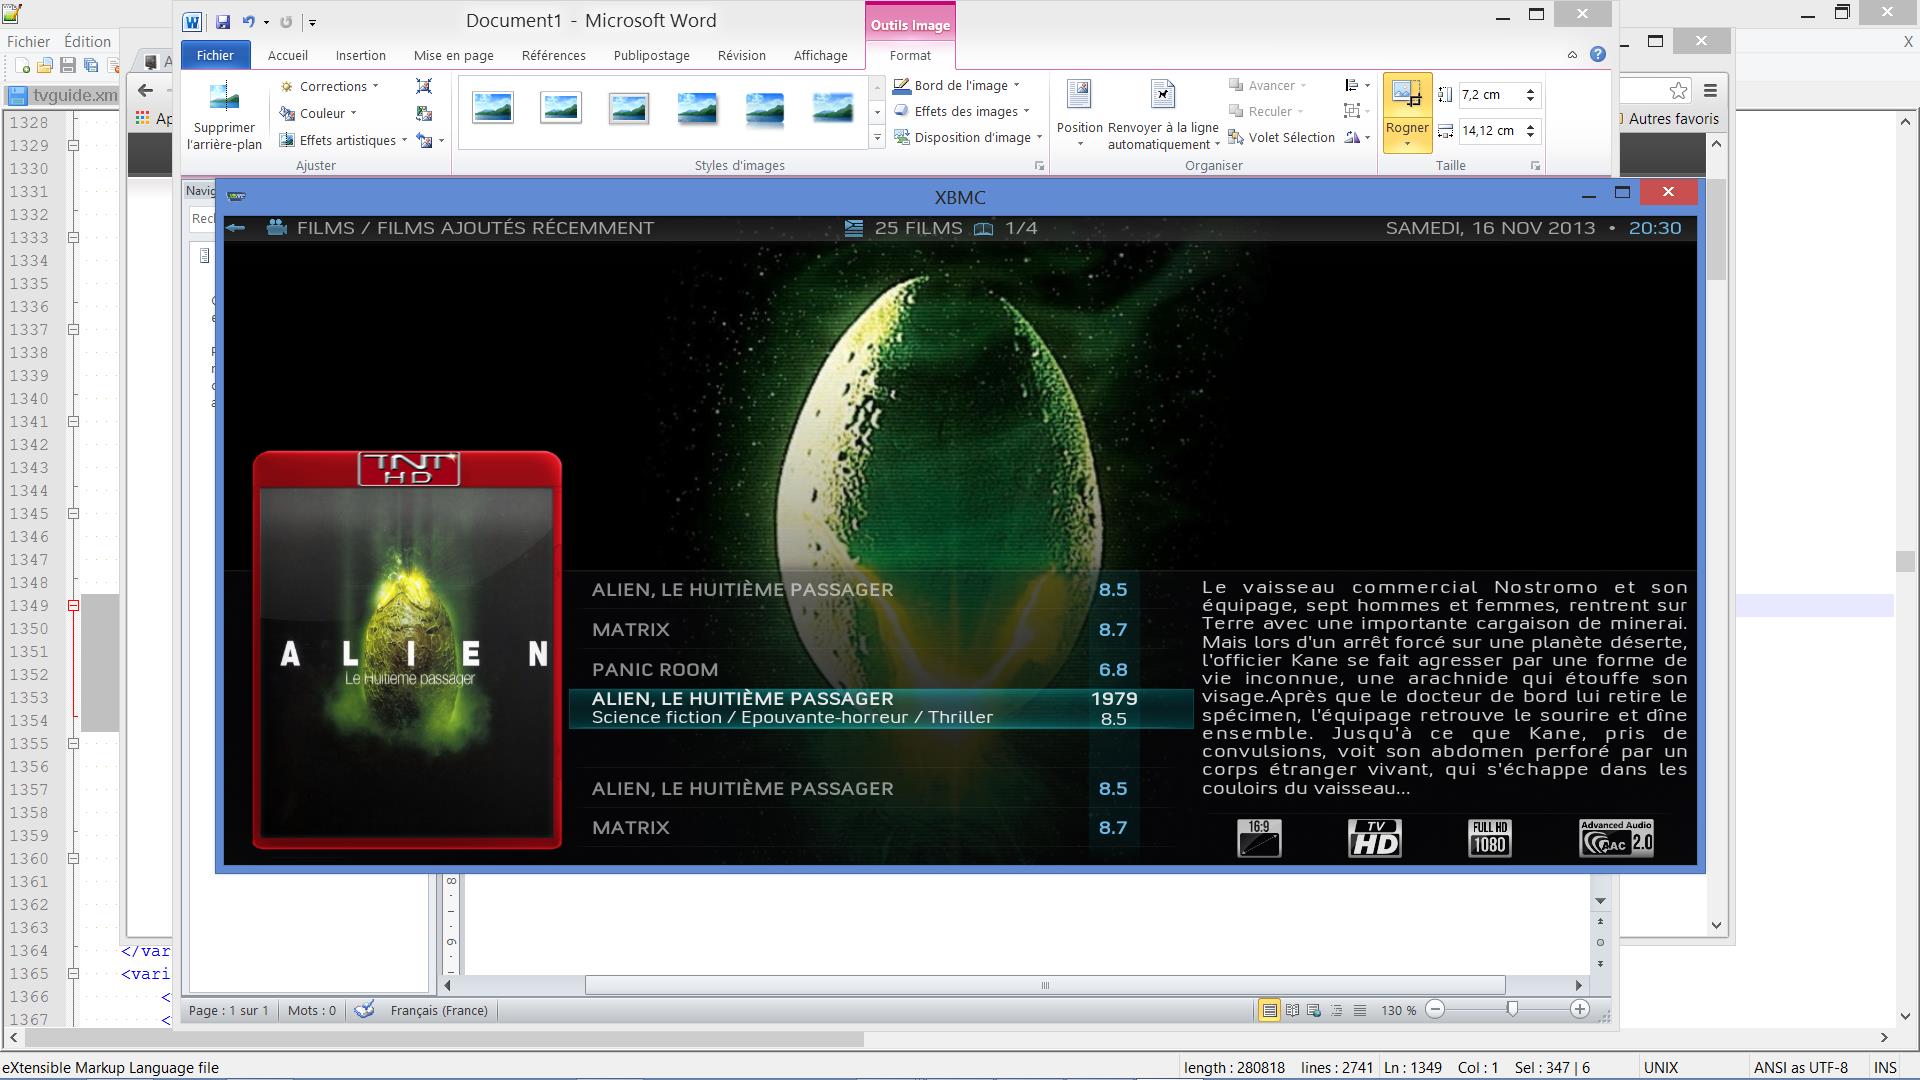Image resolution: width=1920 pixels, height=1080 pixels.
Task: Click the New file icon in Notepad++ toolbar
Action: pos(22,66)
